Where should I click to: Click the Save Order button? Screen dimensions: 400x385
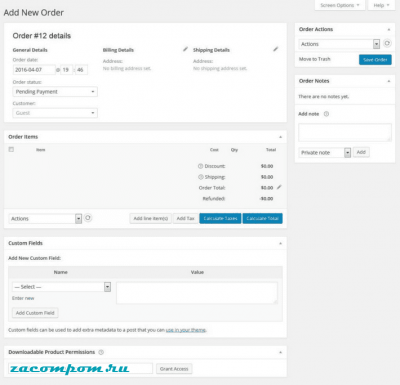tap(375, 60)
